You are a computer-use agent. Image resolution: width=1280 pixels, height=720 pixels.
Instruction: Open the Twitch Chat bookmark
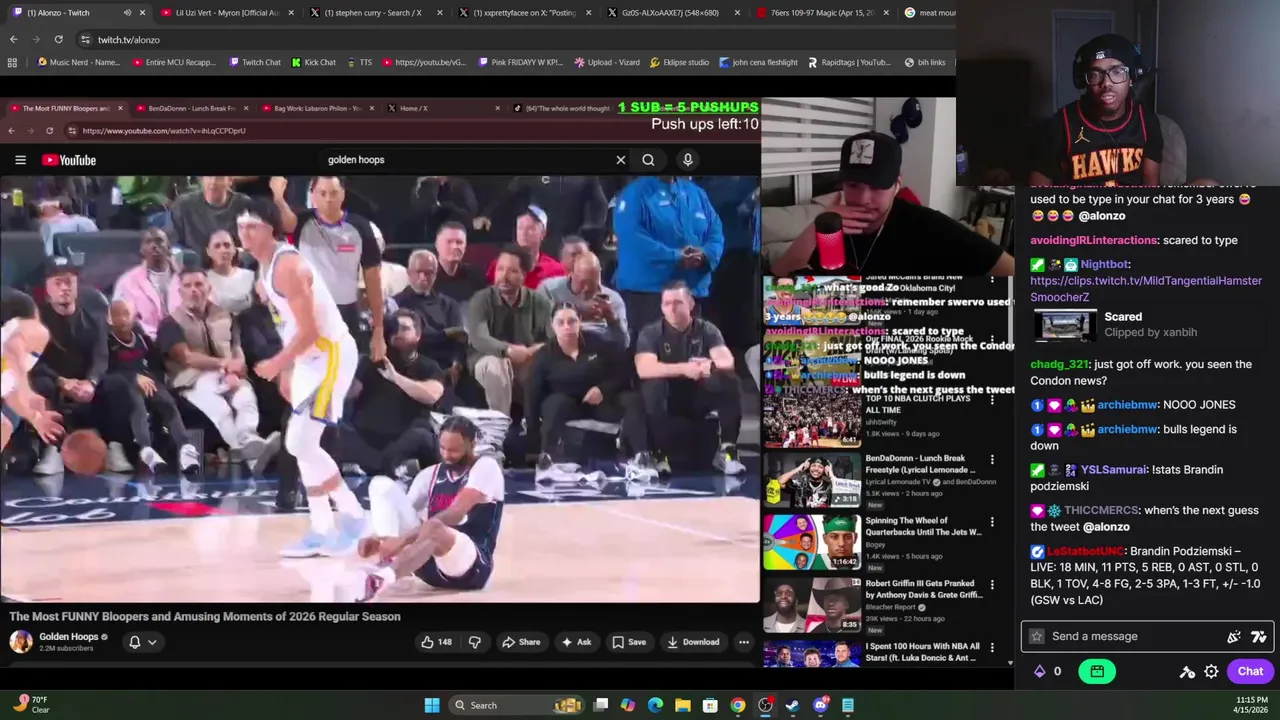(x=254, y=62)
